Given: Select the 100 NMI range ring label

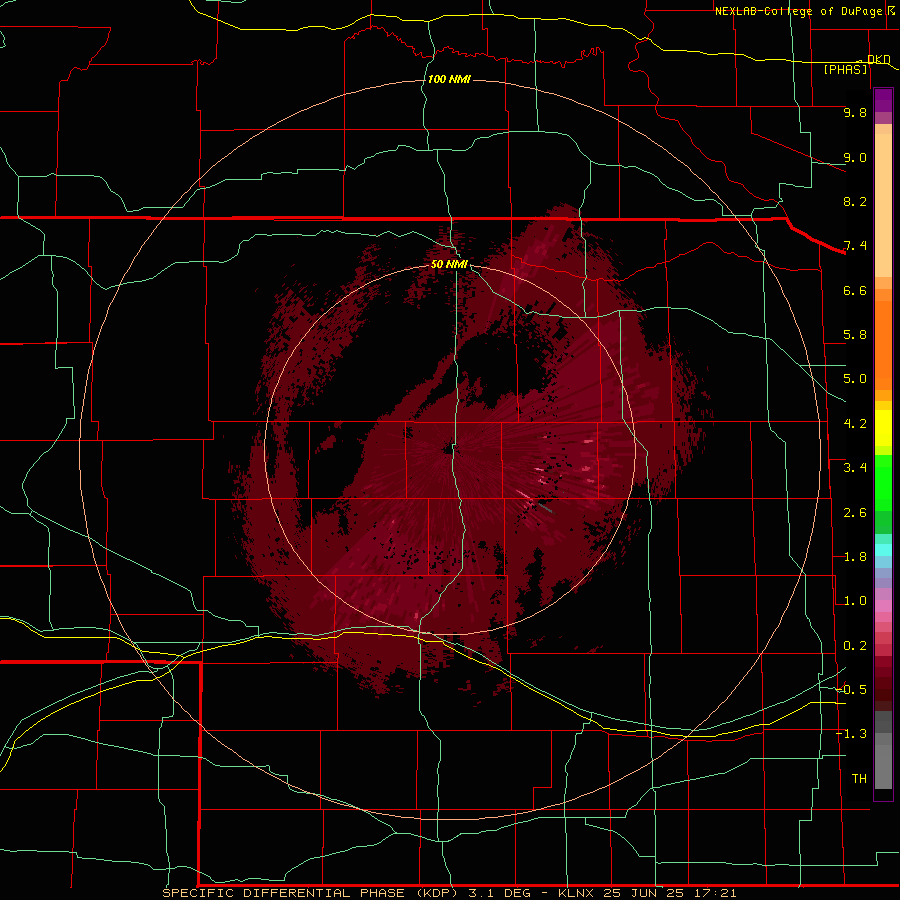Looking at the screenshot, I should pos(449,79).
